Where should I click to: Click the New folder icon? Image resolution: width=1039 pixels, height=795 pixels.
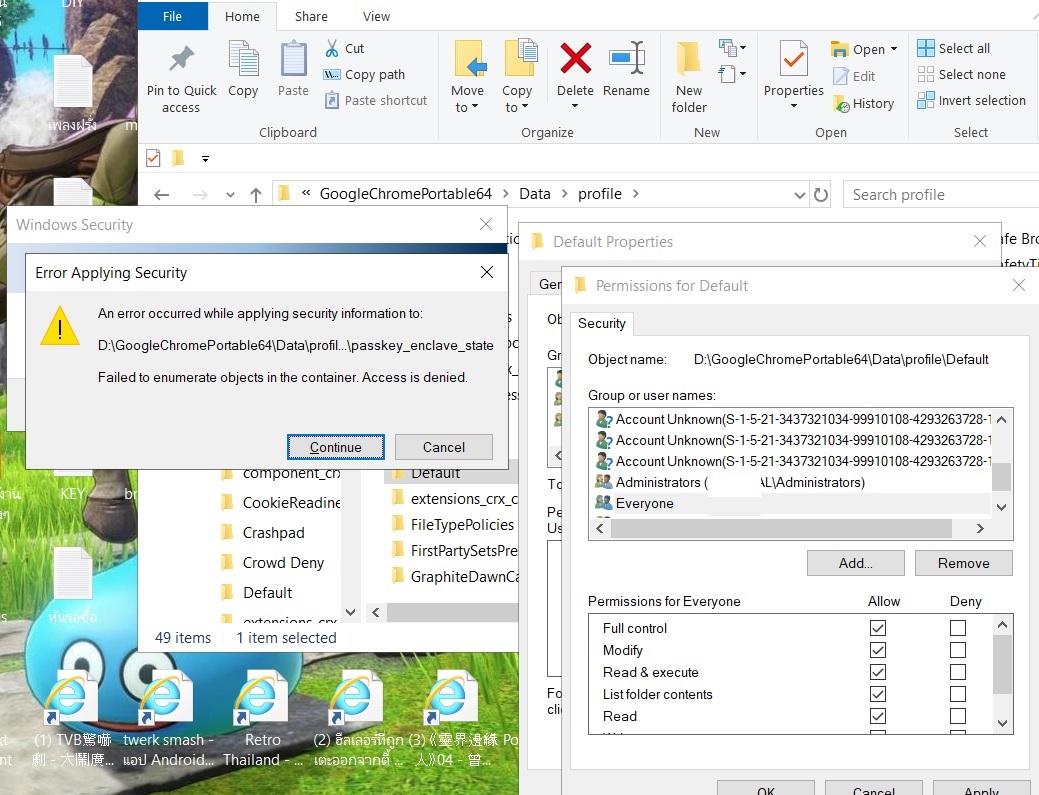tap(688, 58)
